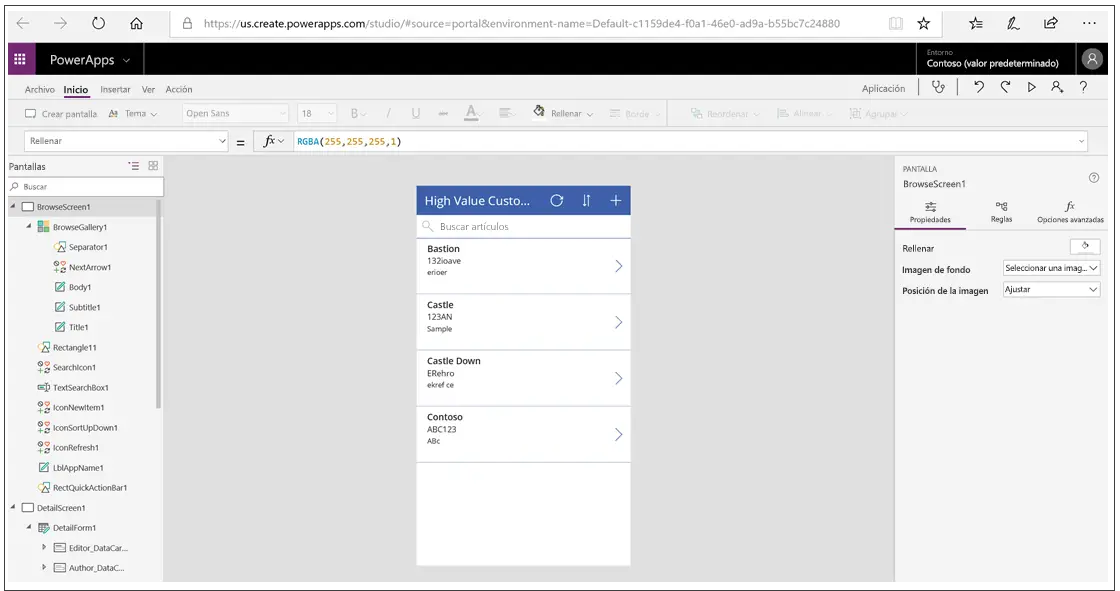This screenshot has height=591, width=1120.
Task: Select LblAppName1 in tree
Action: click(x=78, y=467)
